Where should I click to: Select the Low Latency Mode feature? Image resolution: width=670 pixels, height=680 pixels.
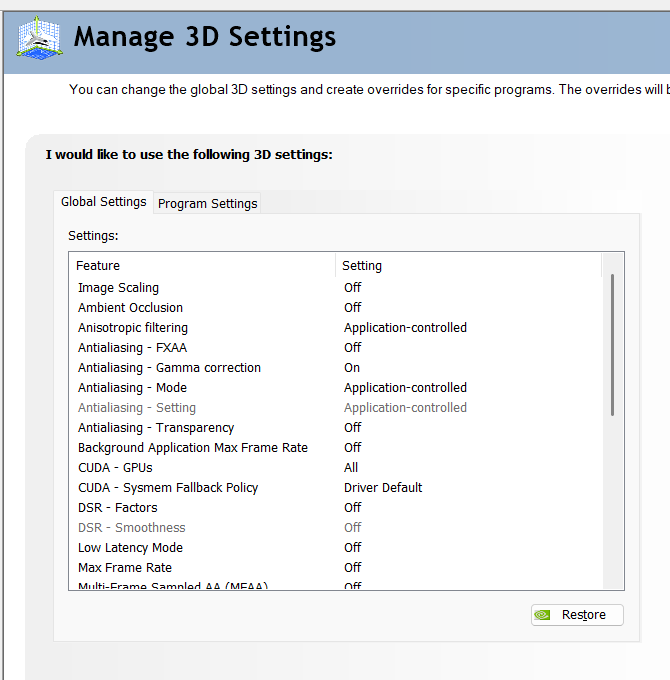131,547
